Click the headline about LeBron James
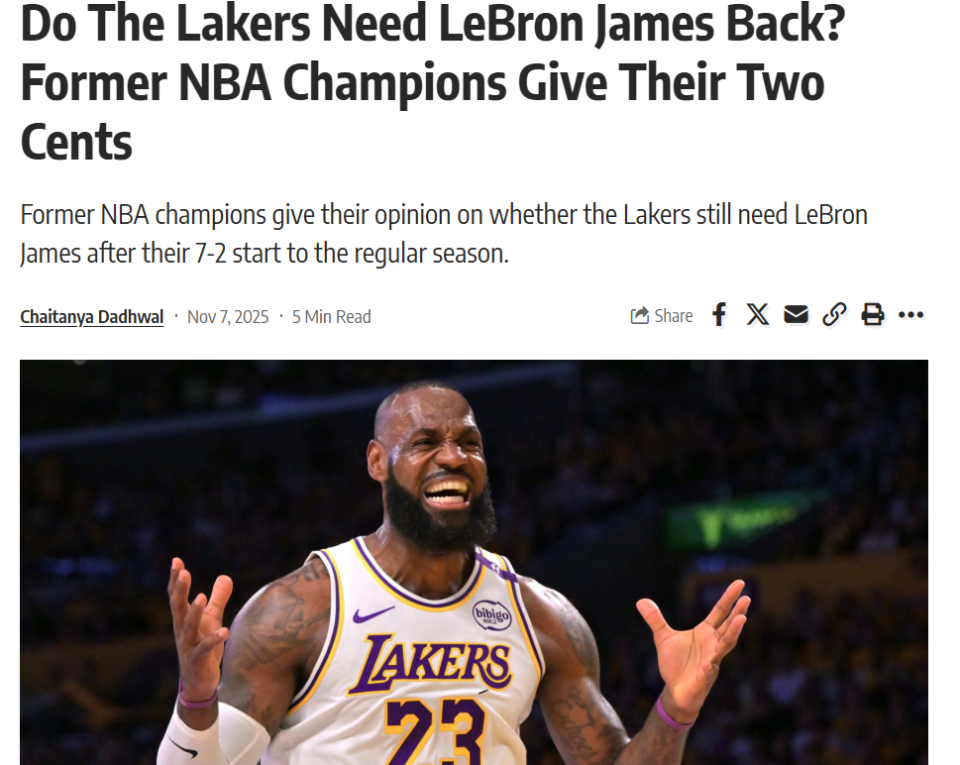The image size is (960, 765). tap(432, 83)
